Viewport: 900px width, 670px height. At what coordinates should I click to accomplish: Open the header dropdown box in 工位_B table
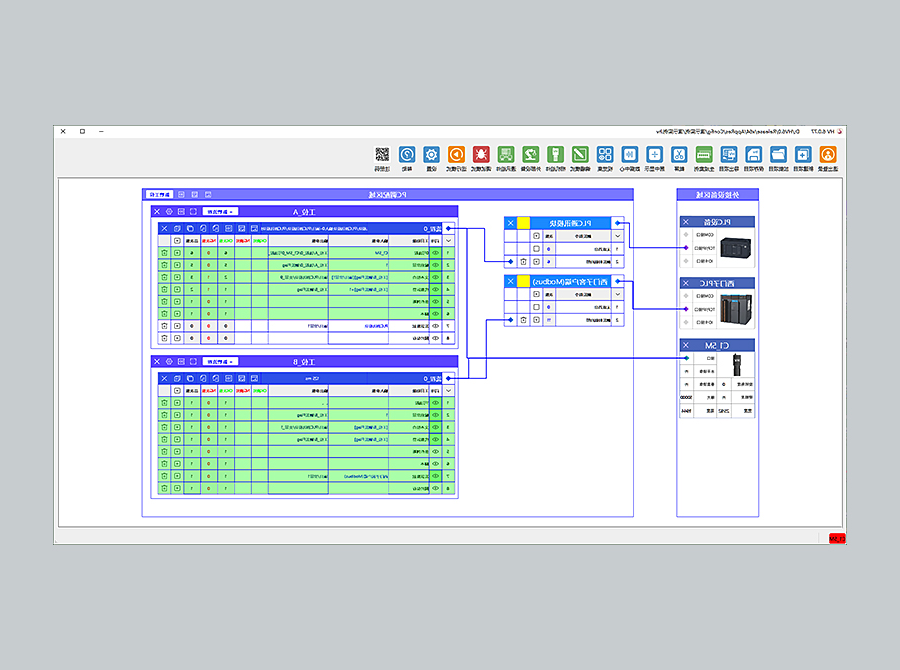(177, 391)
